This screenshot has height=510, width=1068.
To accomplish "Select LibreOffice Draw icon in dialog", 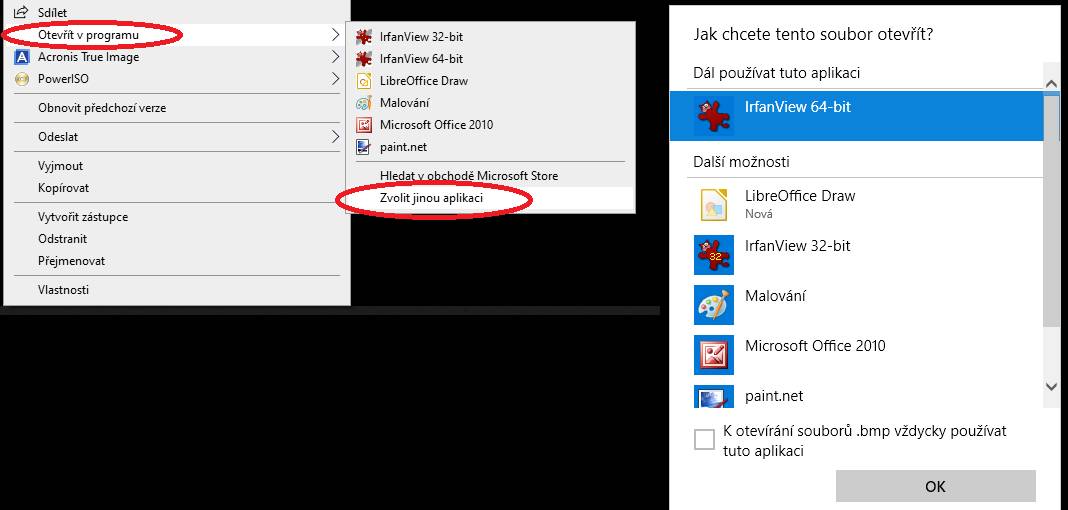I will 714,204.
